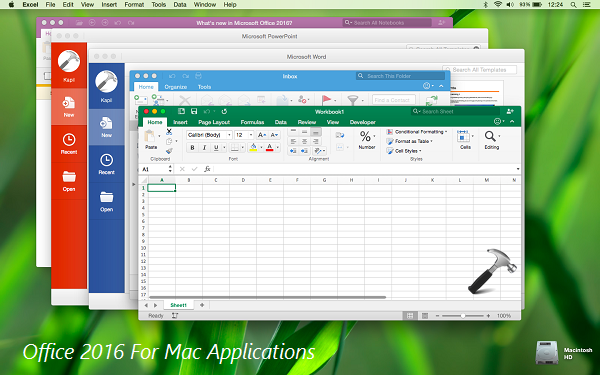Click the Filter funnel icon in Outlook

[x=352, y=100]
